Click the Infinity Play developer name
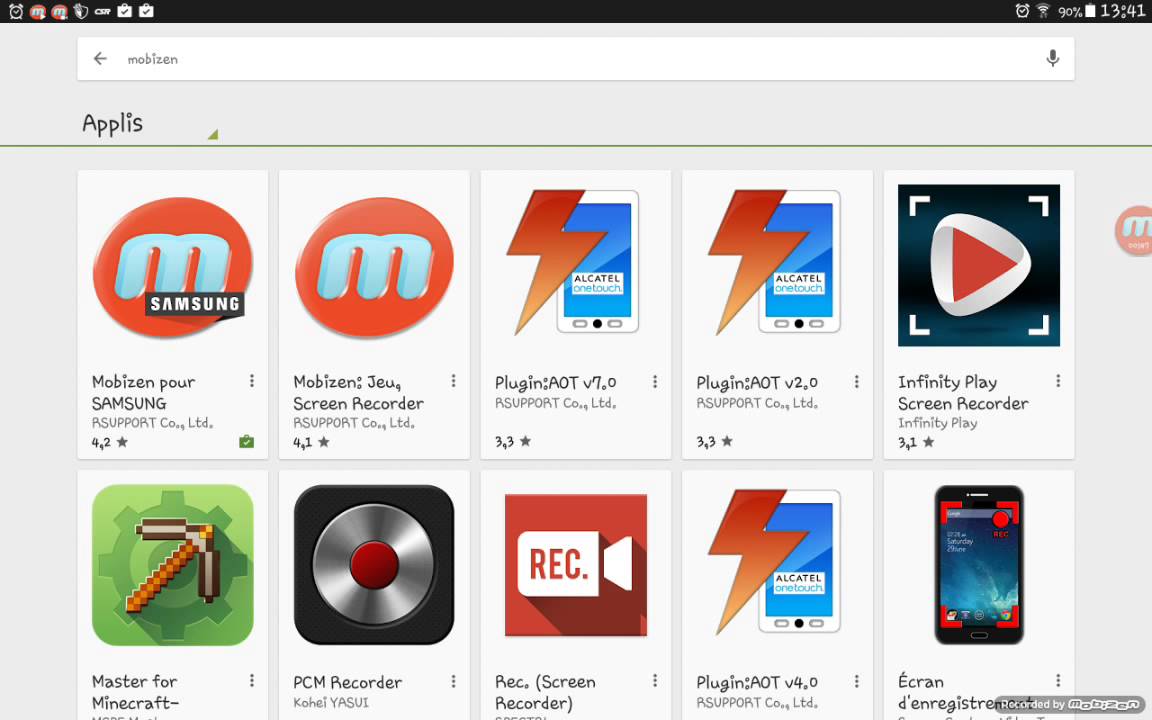 [937, 423]
